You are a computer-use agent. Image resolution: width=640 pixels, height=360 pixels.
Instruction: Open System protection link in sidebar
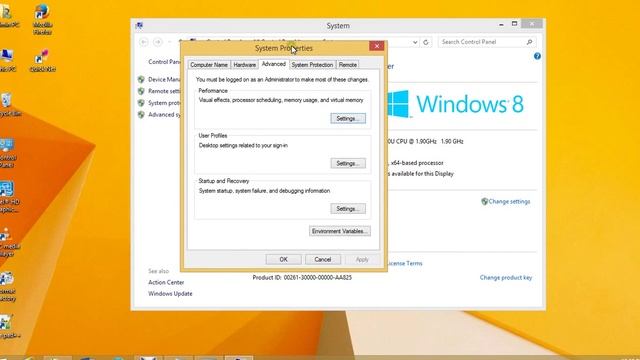point(164,103)
